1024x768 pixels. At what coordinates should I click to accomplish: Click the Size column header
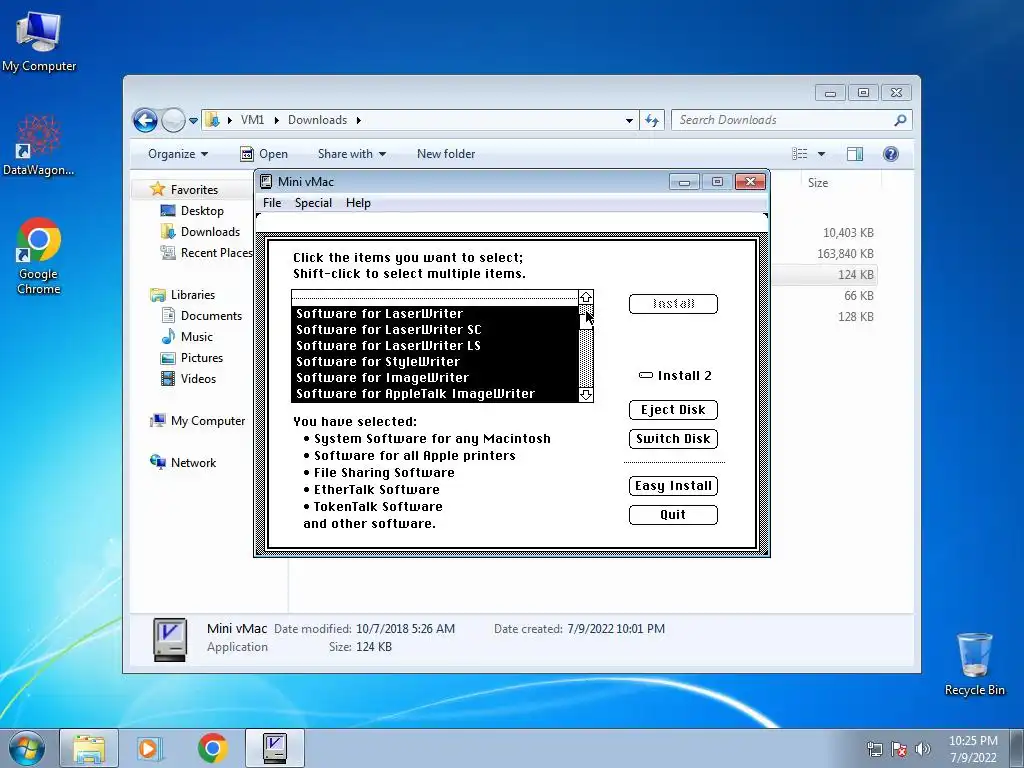(818, 183)
